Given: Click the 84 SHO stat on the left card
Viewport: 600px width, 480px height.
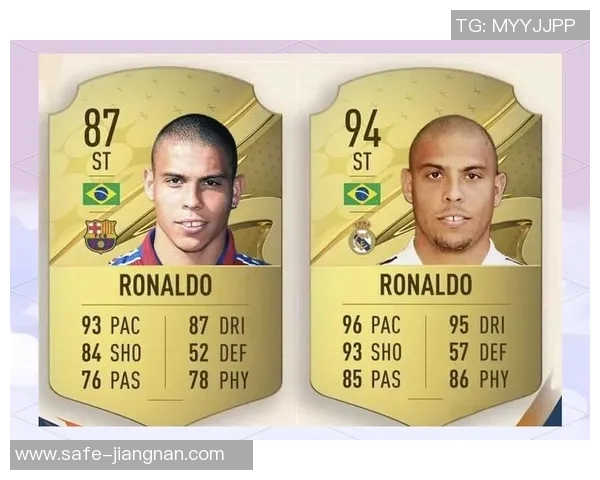Looking at the screenshot, I should click(111, 353).
